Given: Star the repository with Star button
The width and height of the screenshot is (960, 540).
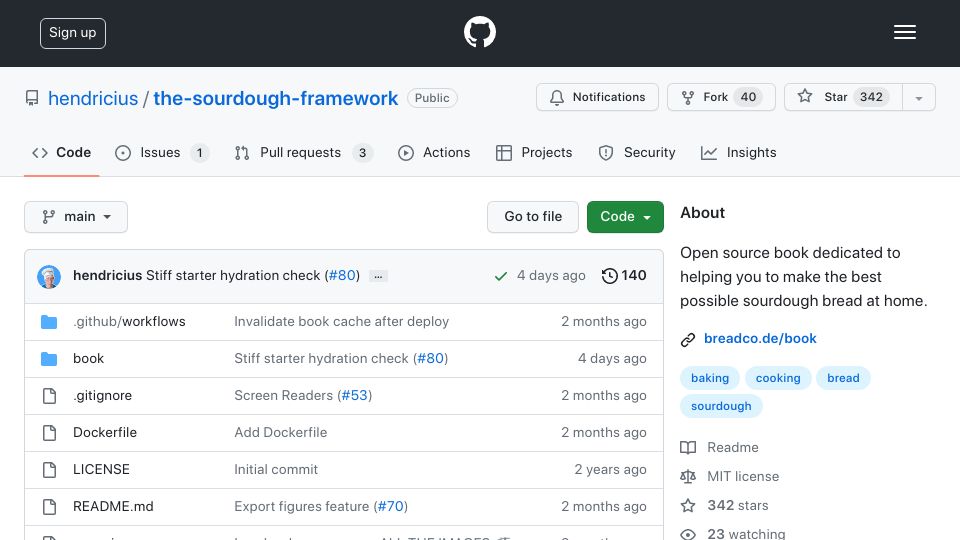Looking at the screenshot, I should (x=843, y=97).
